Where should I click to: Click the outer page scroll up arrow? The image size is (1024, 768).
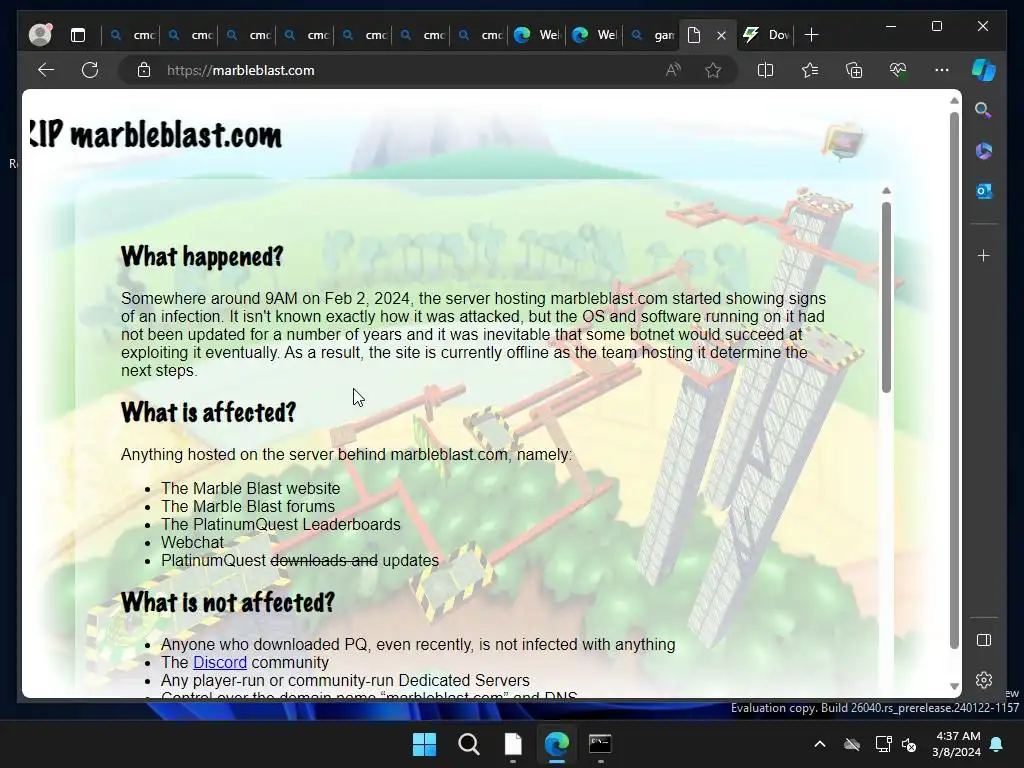click(954, 101)
